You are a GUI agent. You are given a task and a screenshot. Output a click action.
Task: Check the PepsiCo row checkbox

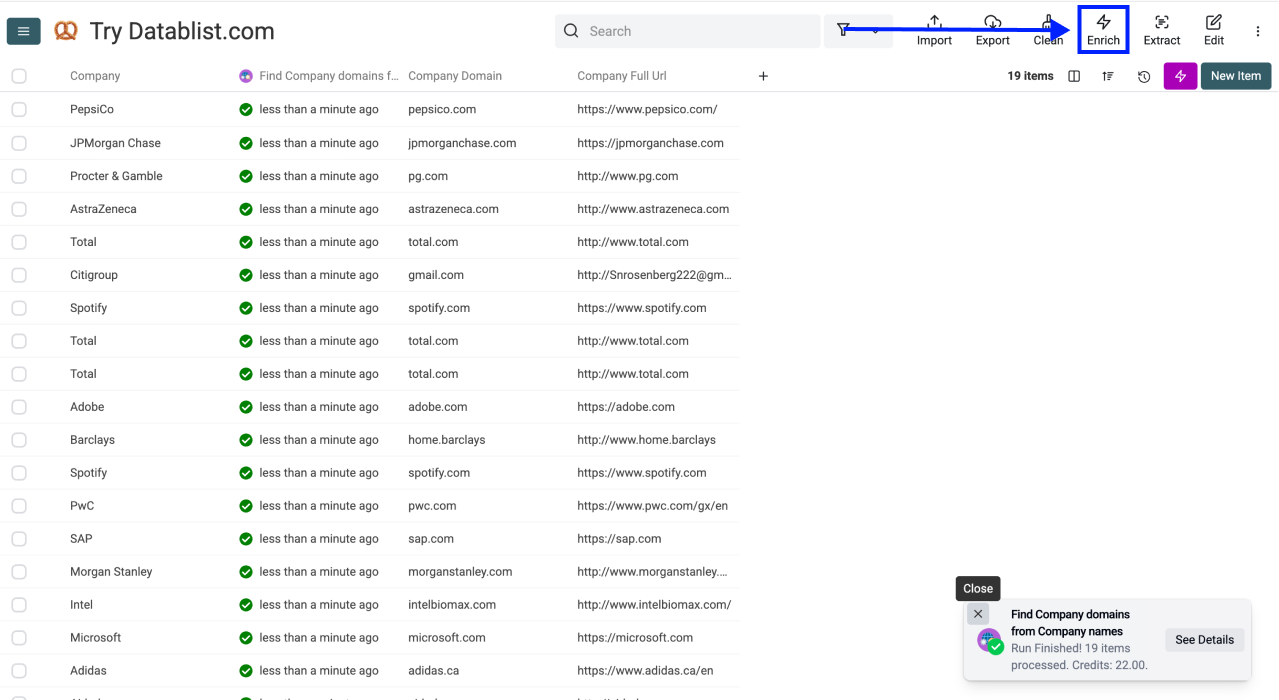pos(19,109)
